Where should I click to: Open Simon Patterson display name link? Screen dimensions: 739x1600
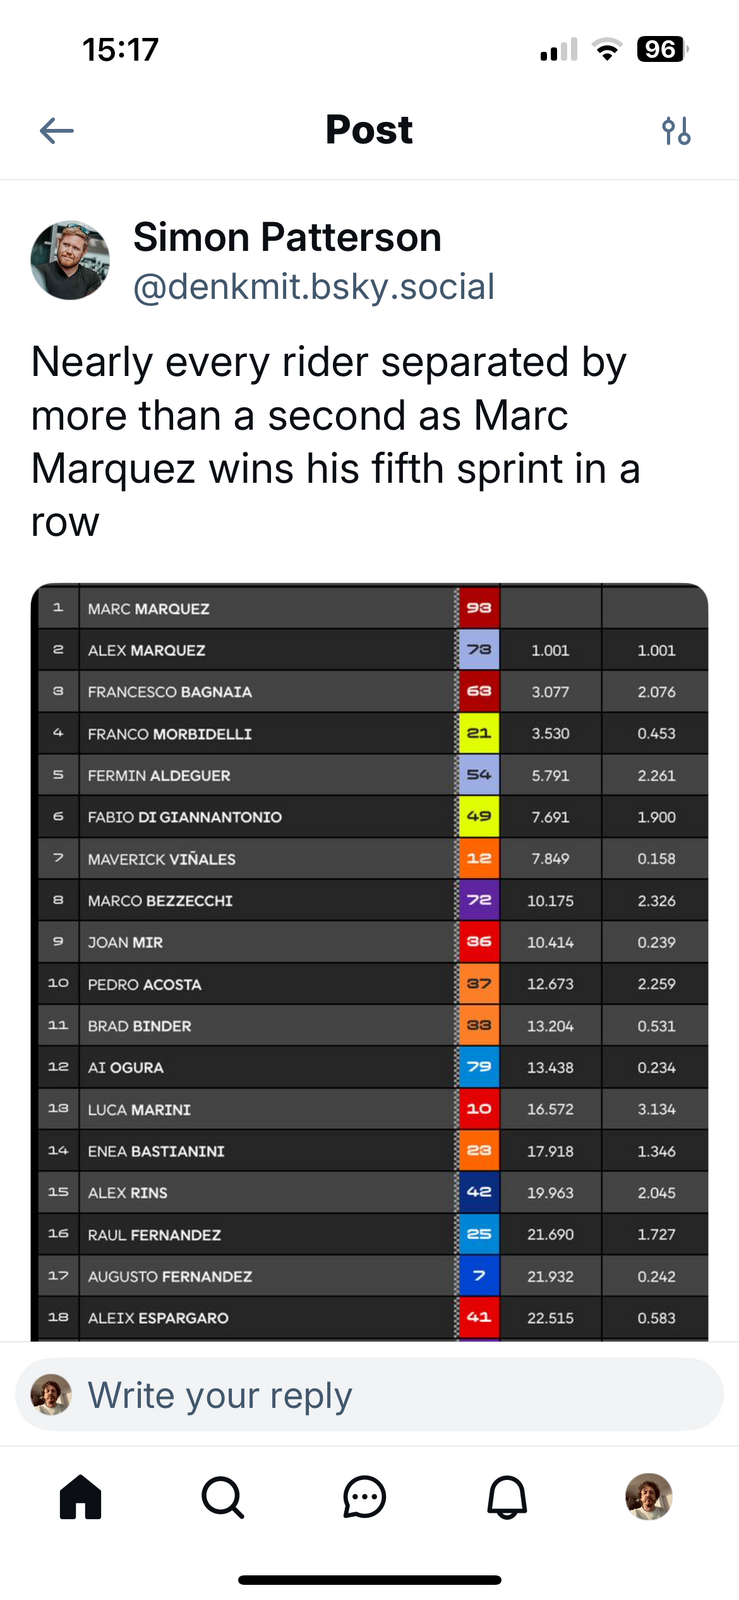click(x=287, y=237)
